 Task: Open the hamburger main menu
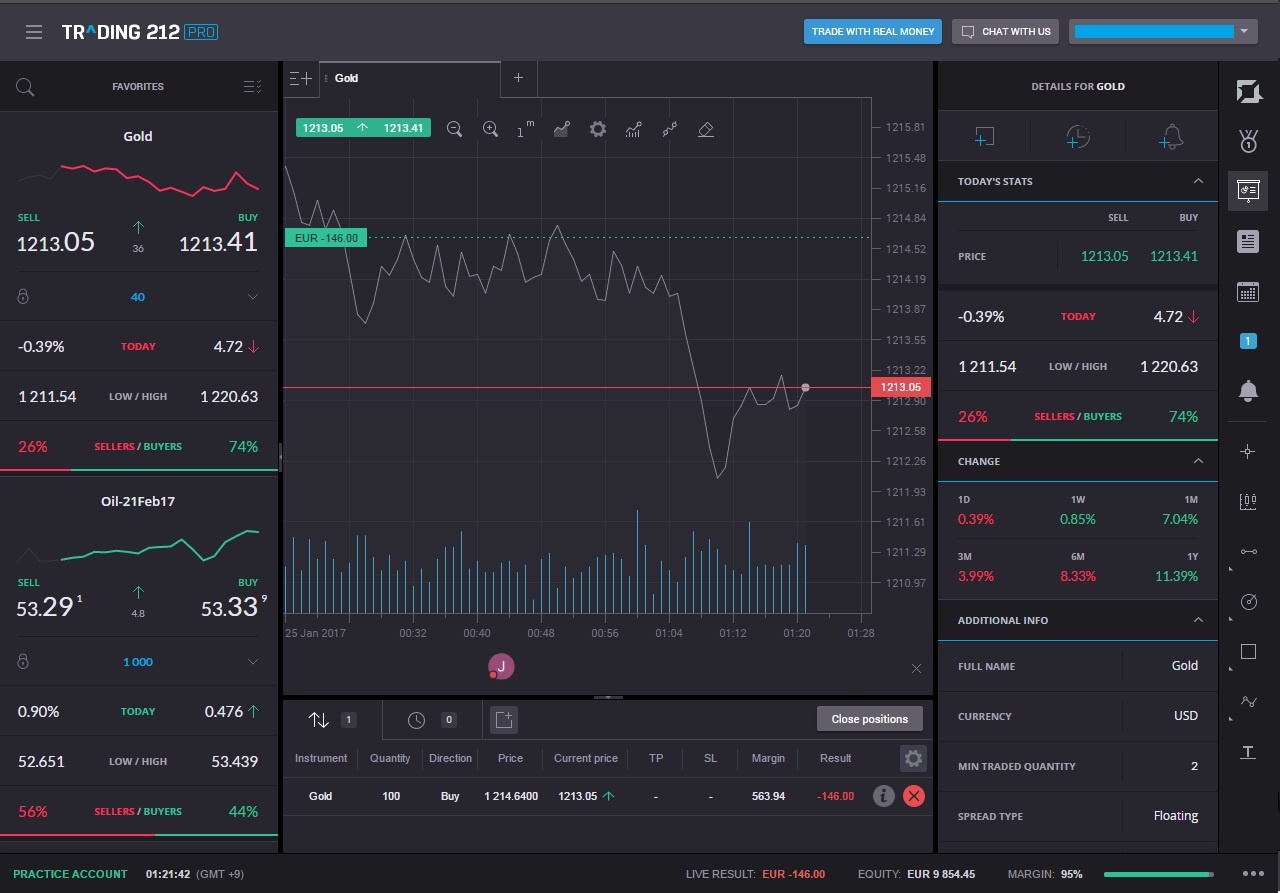click(x=34, y=32)
